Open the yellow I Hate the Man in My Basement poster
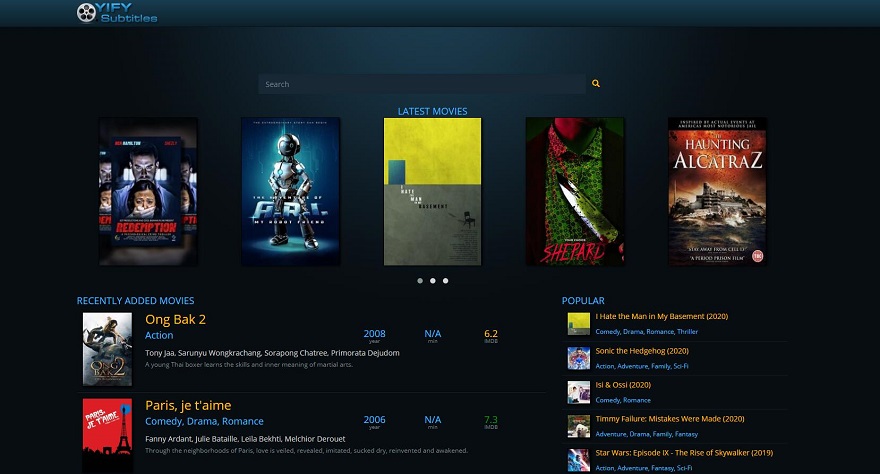 click(432, 191)
